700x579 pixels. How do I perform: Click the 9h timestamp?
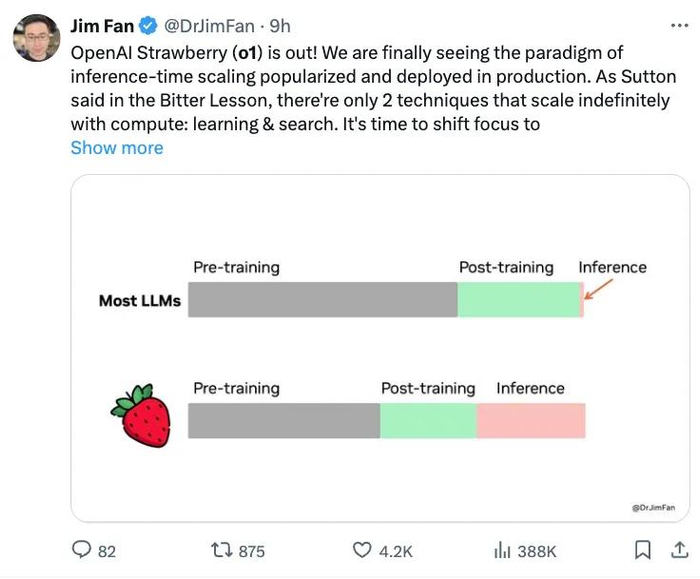click(279, 26)
